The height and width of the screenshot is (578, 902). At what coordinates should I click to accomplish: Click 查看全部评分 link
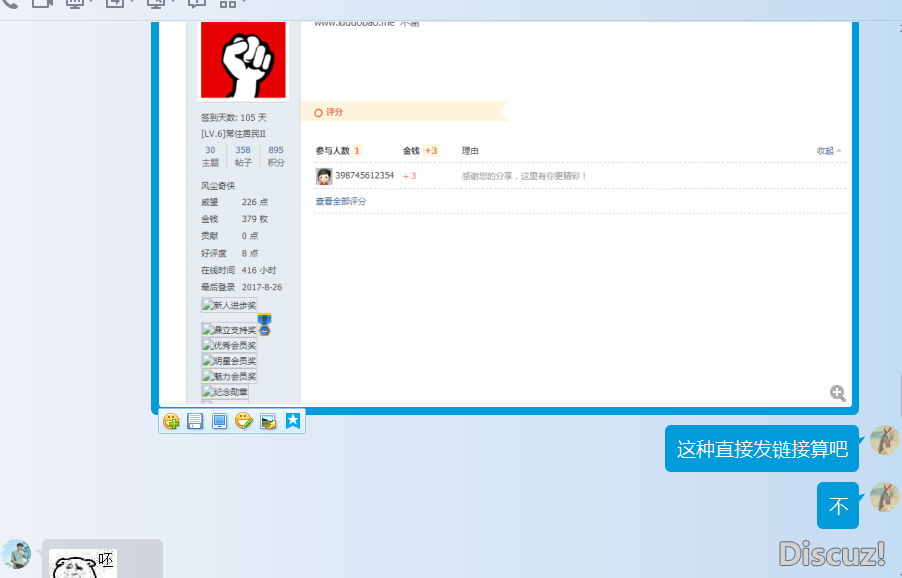pyautogui.click(x=341, y=201)
